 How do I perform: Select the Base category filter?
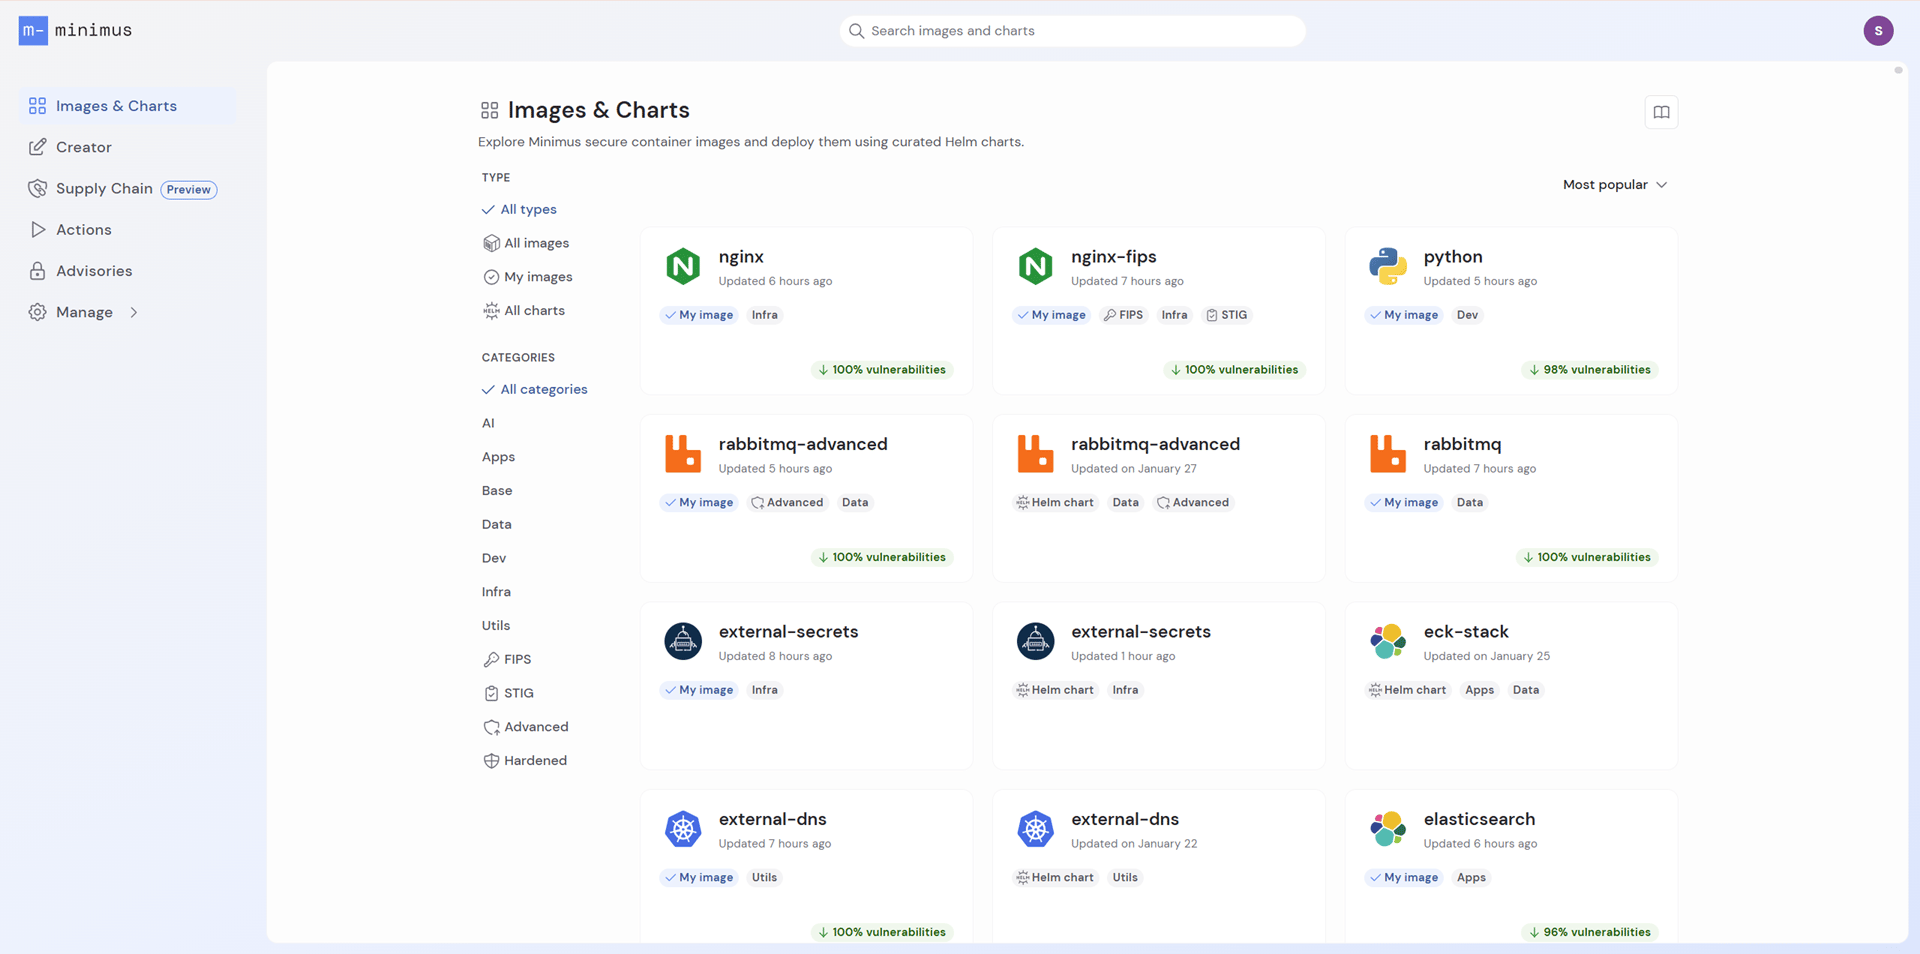click(x=497, y=491)
